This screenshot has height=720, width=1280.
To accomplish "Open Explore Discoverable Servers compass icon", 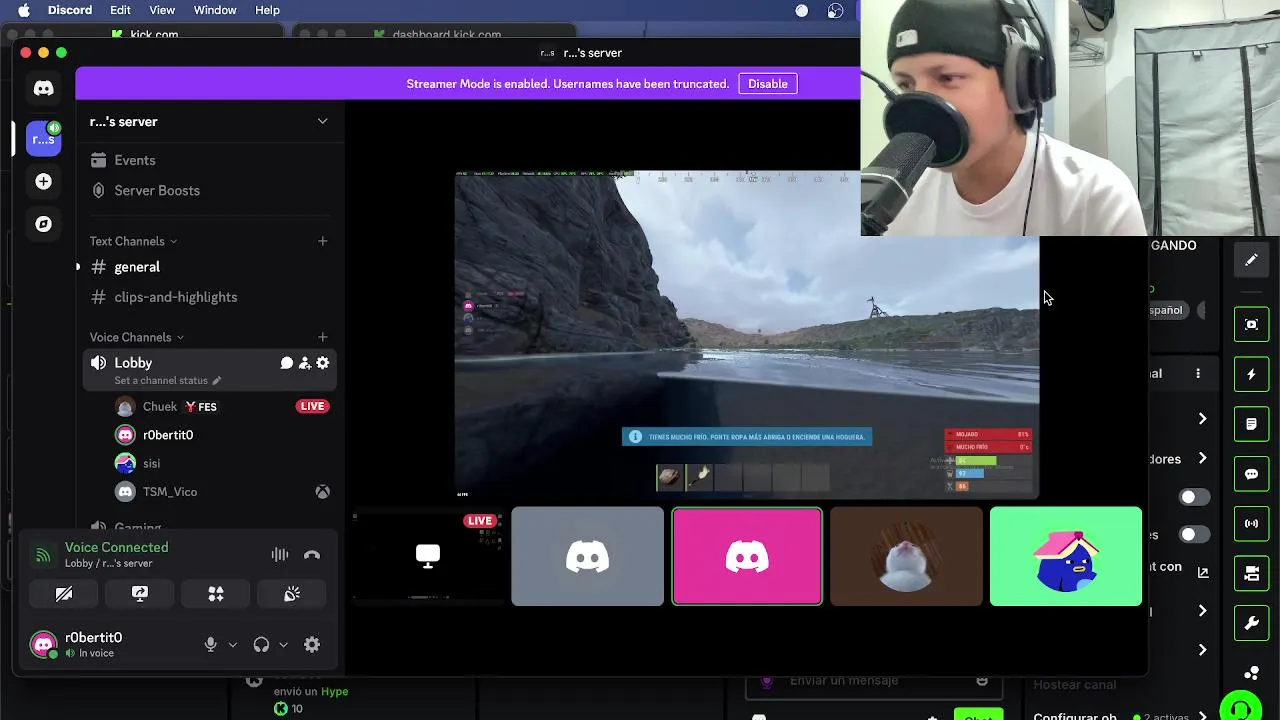I will [43, 224].
